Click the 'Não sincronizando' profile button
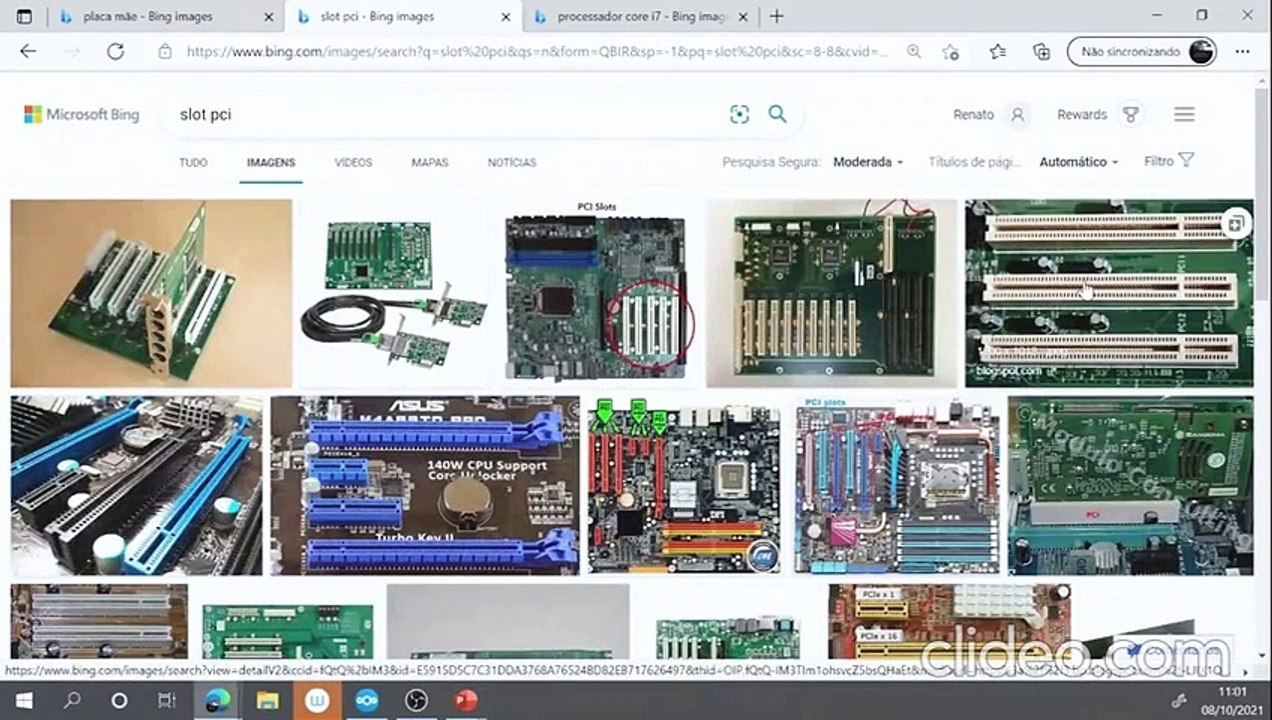The image size is (1272, 720). pos(1141,52)
